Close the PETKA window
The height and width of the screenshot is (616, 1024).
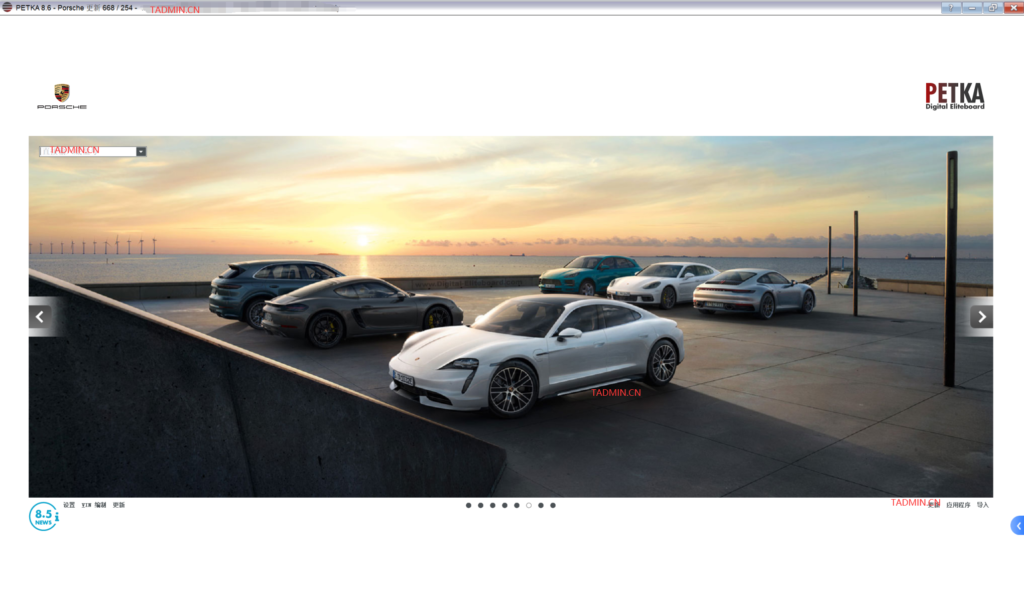pyautogui.click(x=1012, y=7)
